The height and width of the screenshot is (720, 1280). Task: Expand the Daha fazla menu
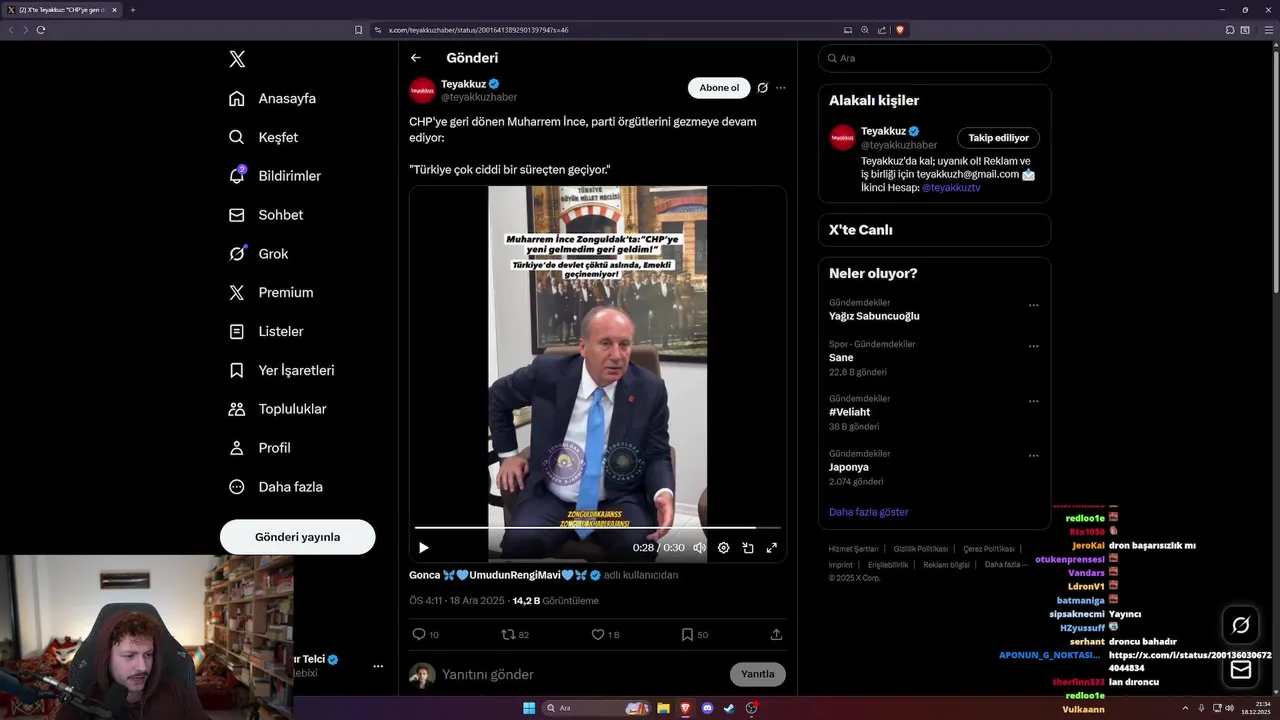(x=275, y=487)
